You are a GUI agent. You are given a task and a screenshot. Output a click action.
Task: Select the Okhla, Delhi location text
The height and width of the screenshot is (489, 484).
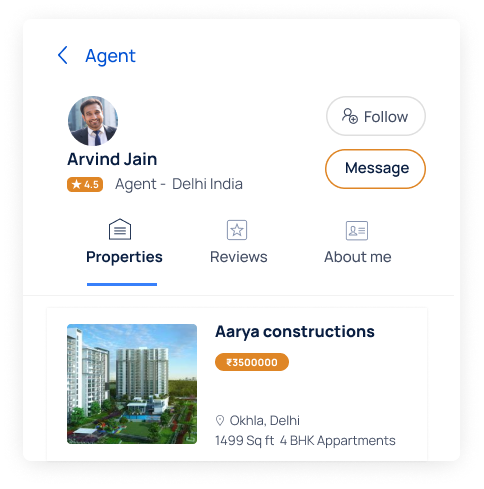click(x=265, y=420)
